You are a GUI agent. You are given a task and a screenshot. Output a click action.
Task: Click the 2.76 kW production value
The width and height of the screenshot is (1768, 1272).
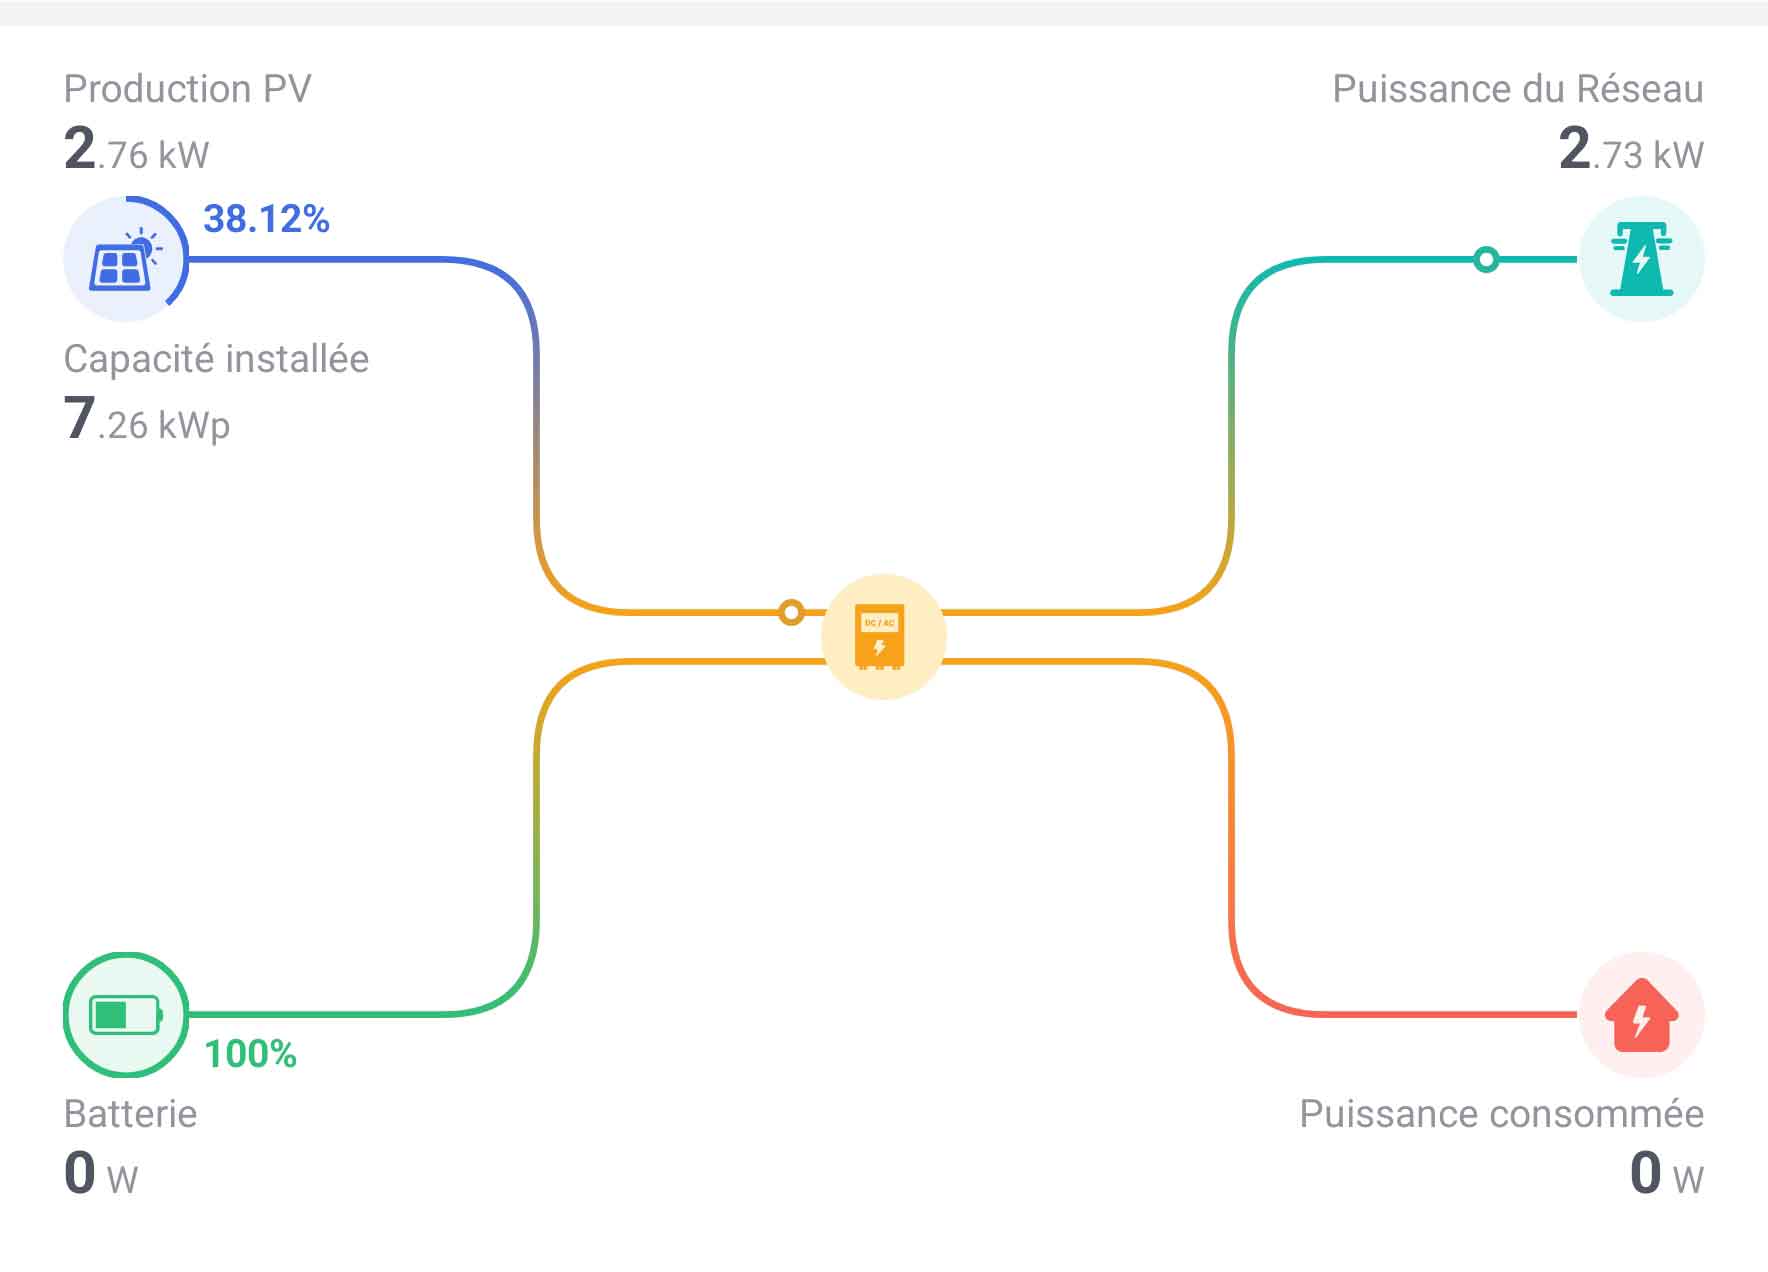tap(137, 149)
